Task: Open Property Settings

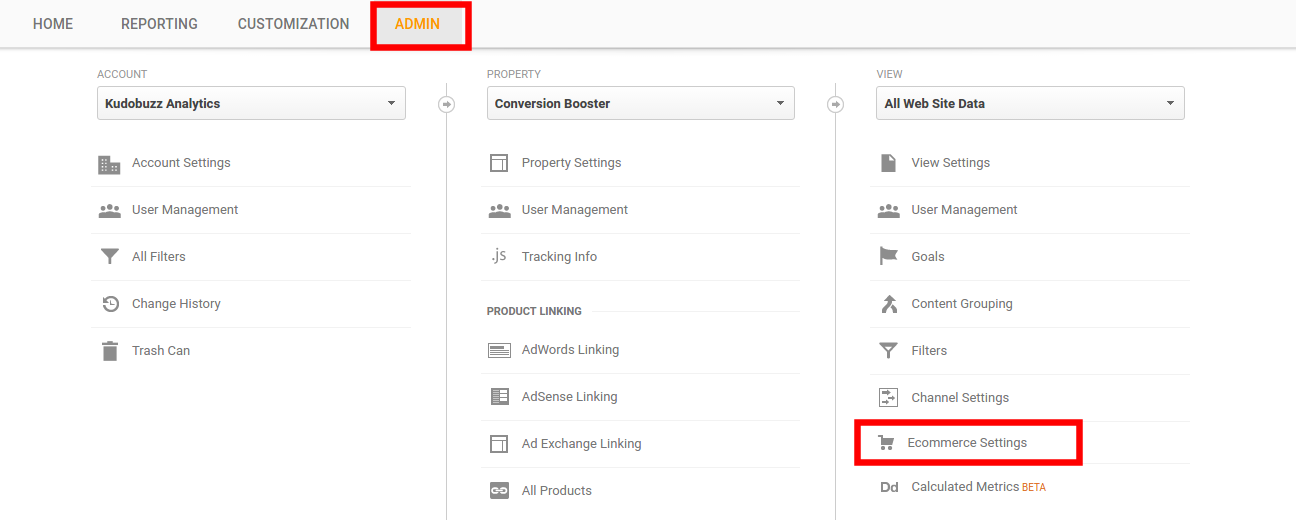Action: tap(571, 163)
